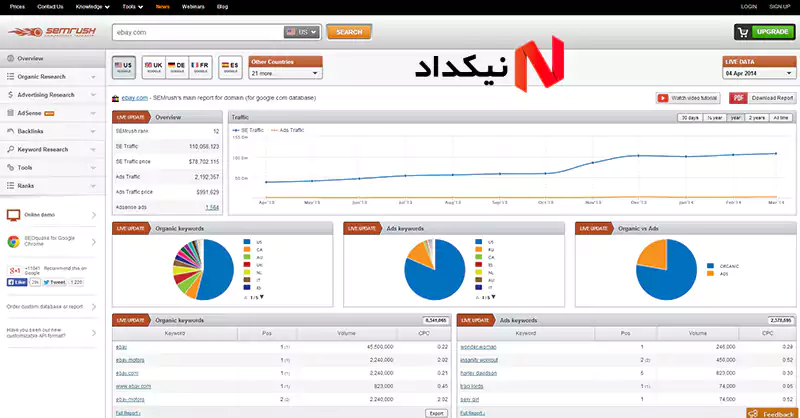Click the PDF icon for Download Report
The image size is (800, 418).
point(738,98)
